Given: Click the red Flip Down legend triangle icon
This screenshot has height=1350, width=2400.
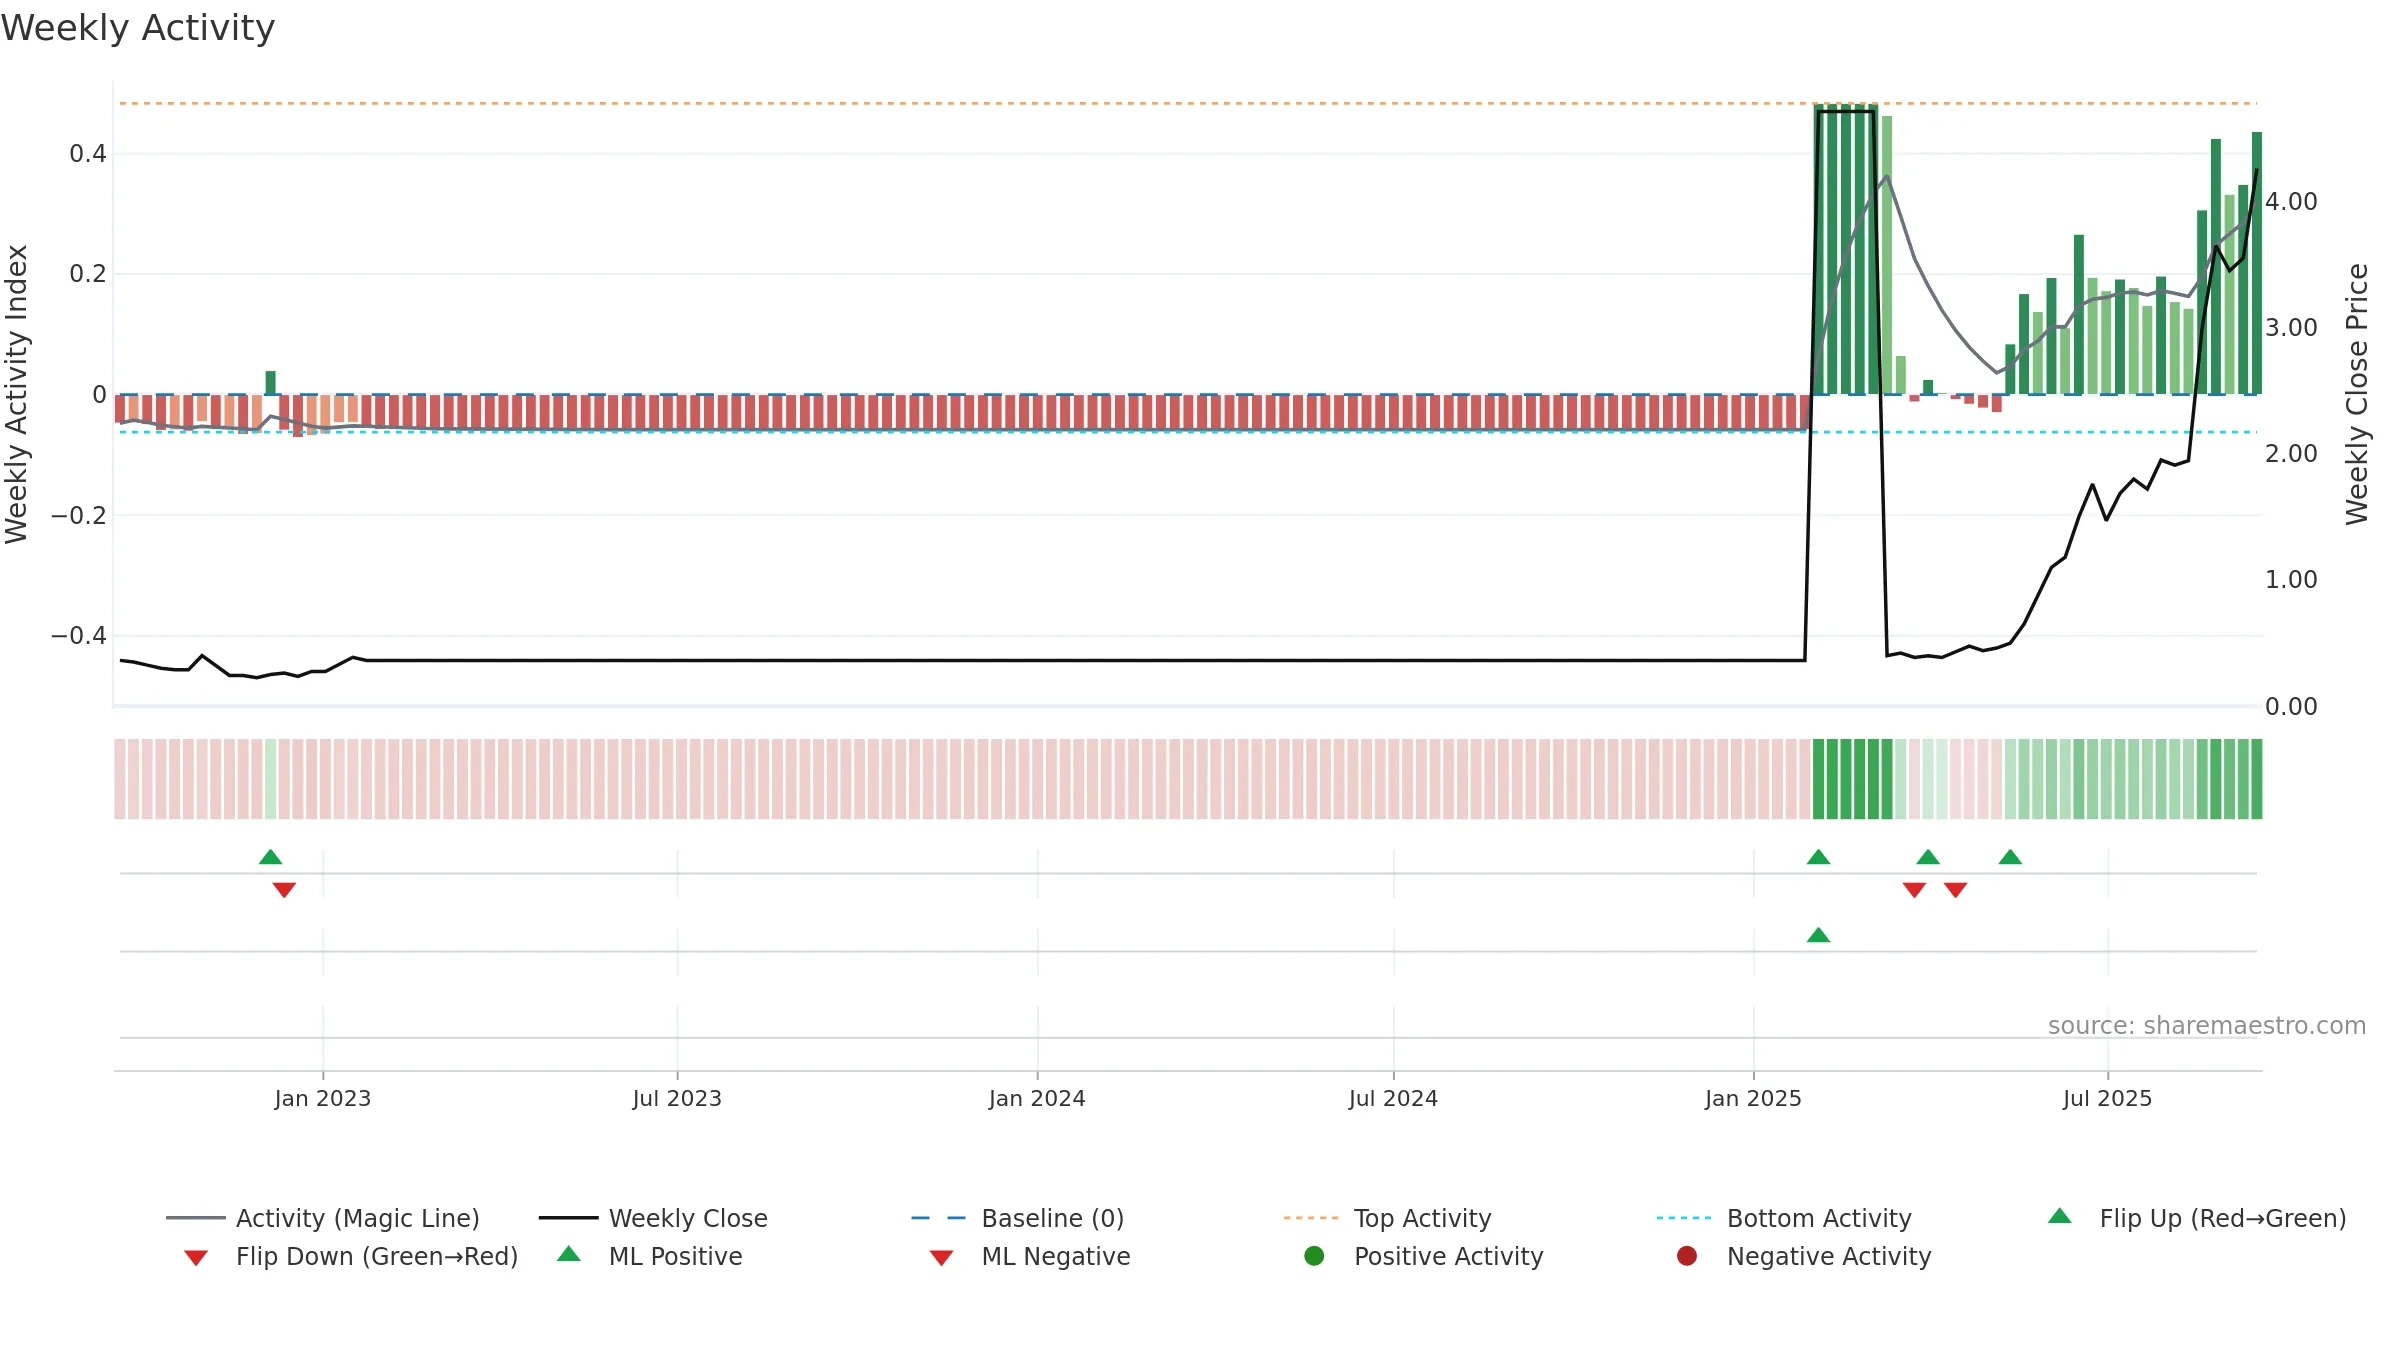Looking at the screenshot, I should tap(196, 1258).
